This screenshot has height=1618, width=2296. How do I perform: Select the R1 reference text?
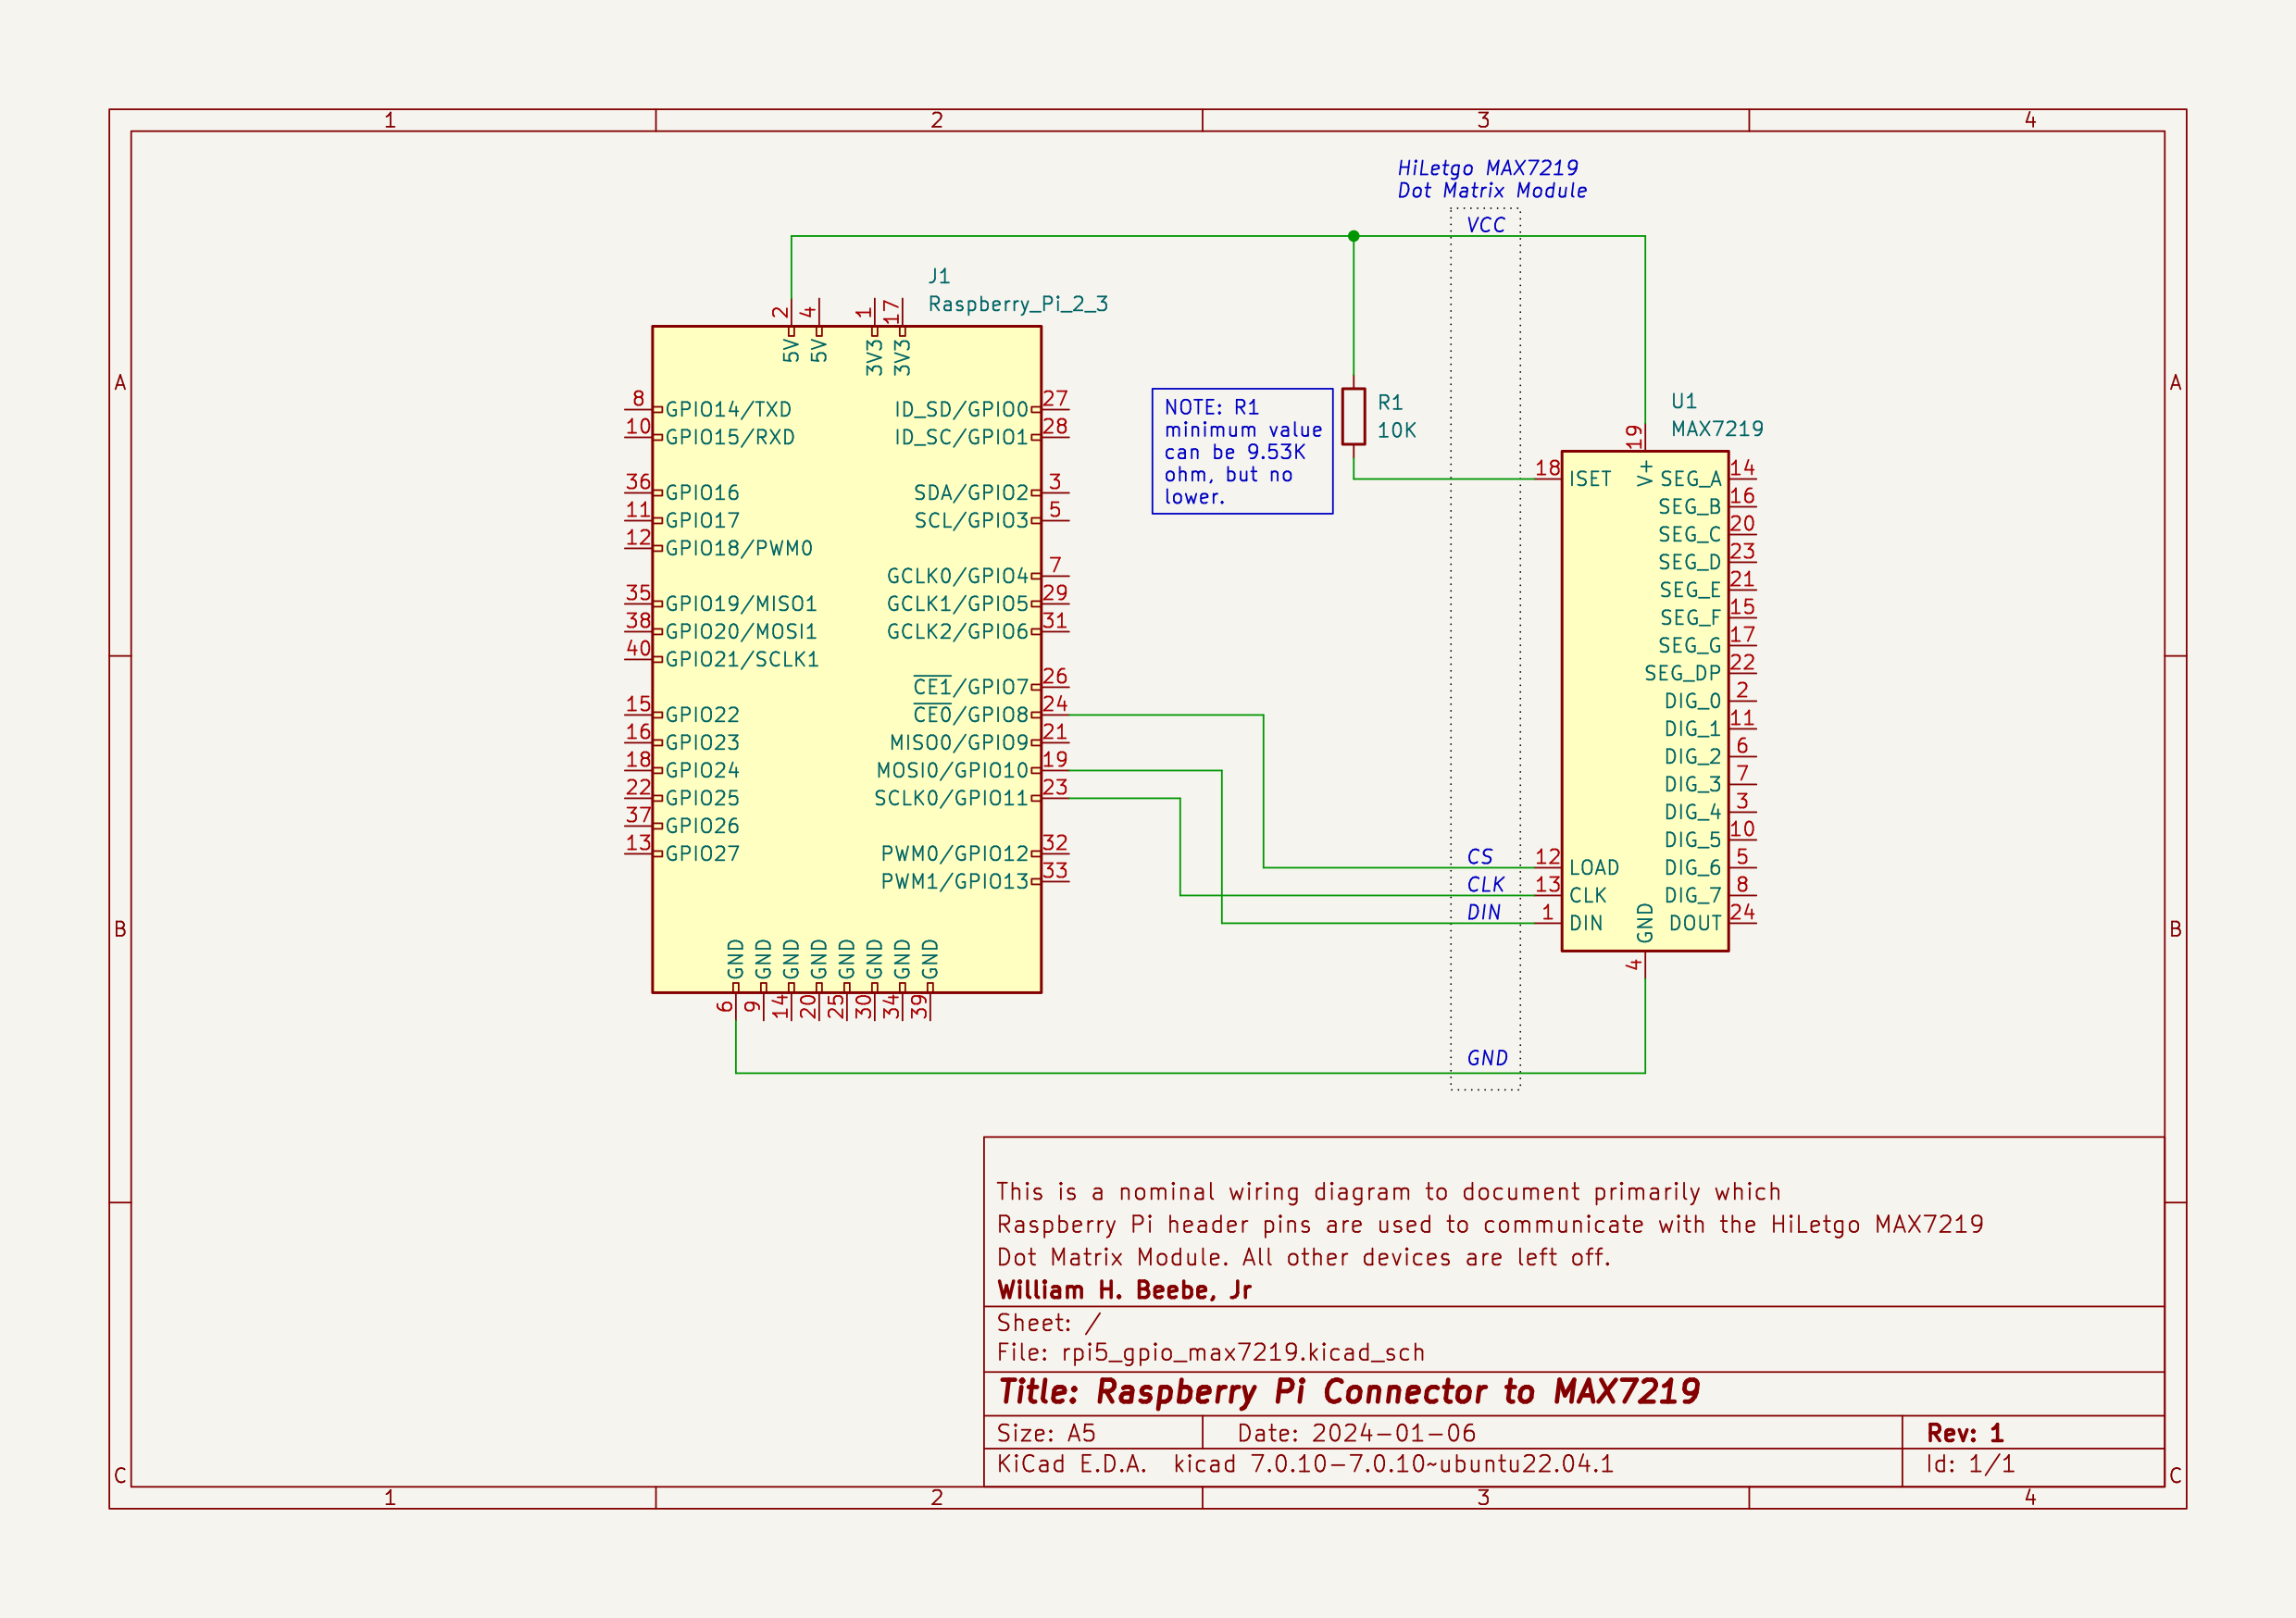1390,403
